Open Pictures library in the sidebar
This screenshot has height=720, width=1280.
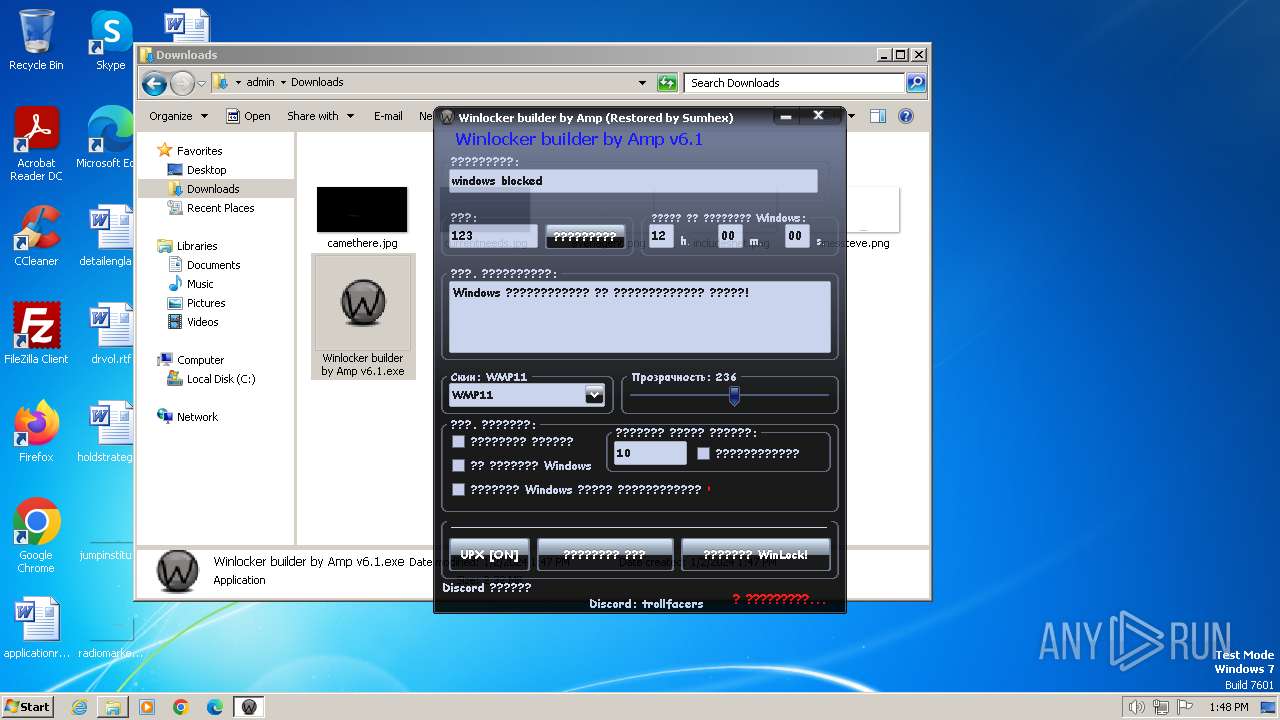(206, 303)
